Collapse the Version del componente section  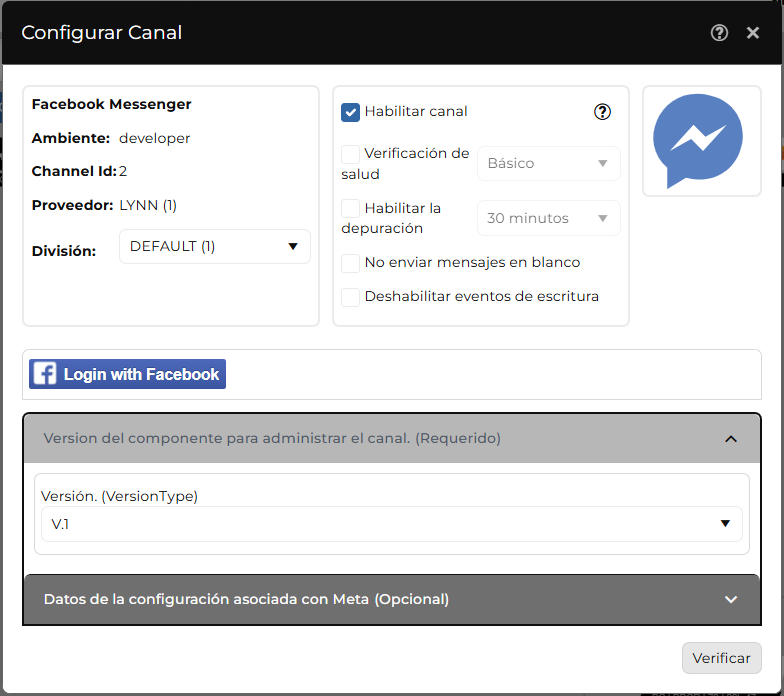392,438
